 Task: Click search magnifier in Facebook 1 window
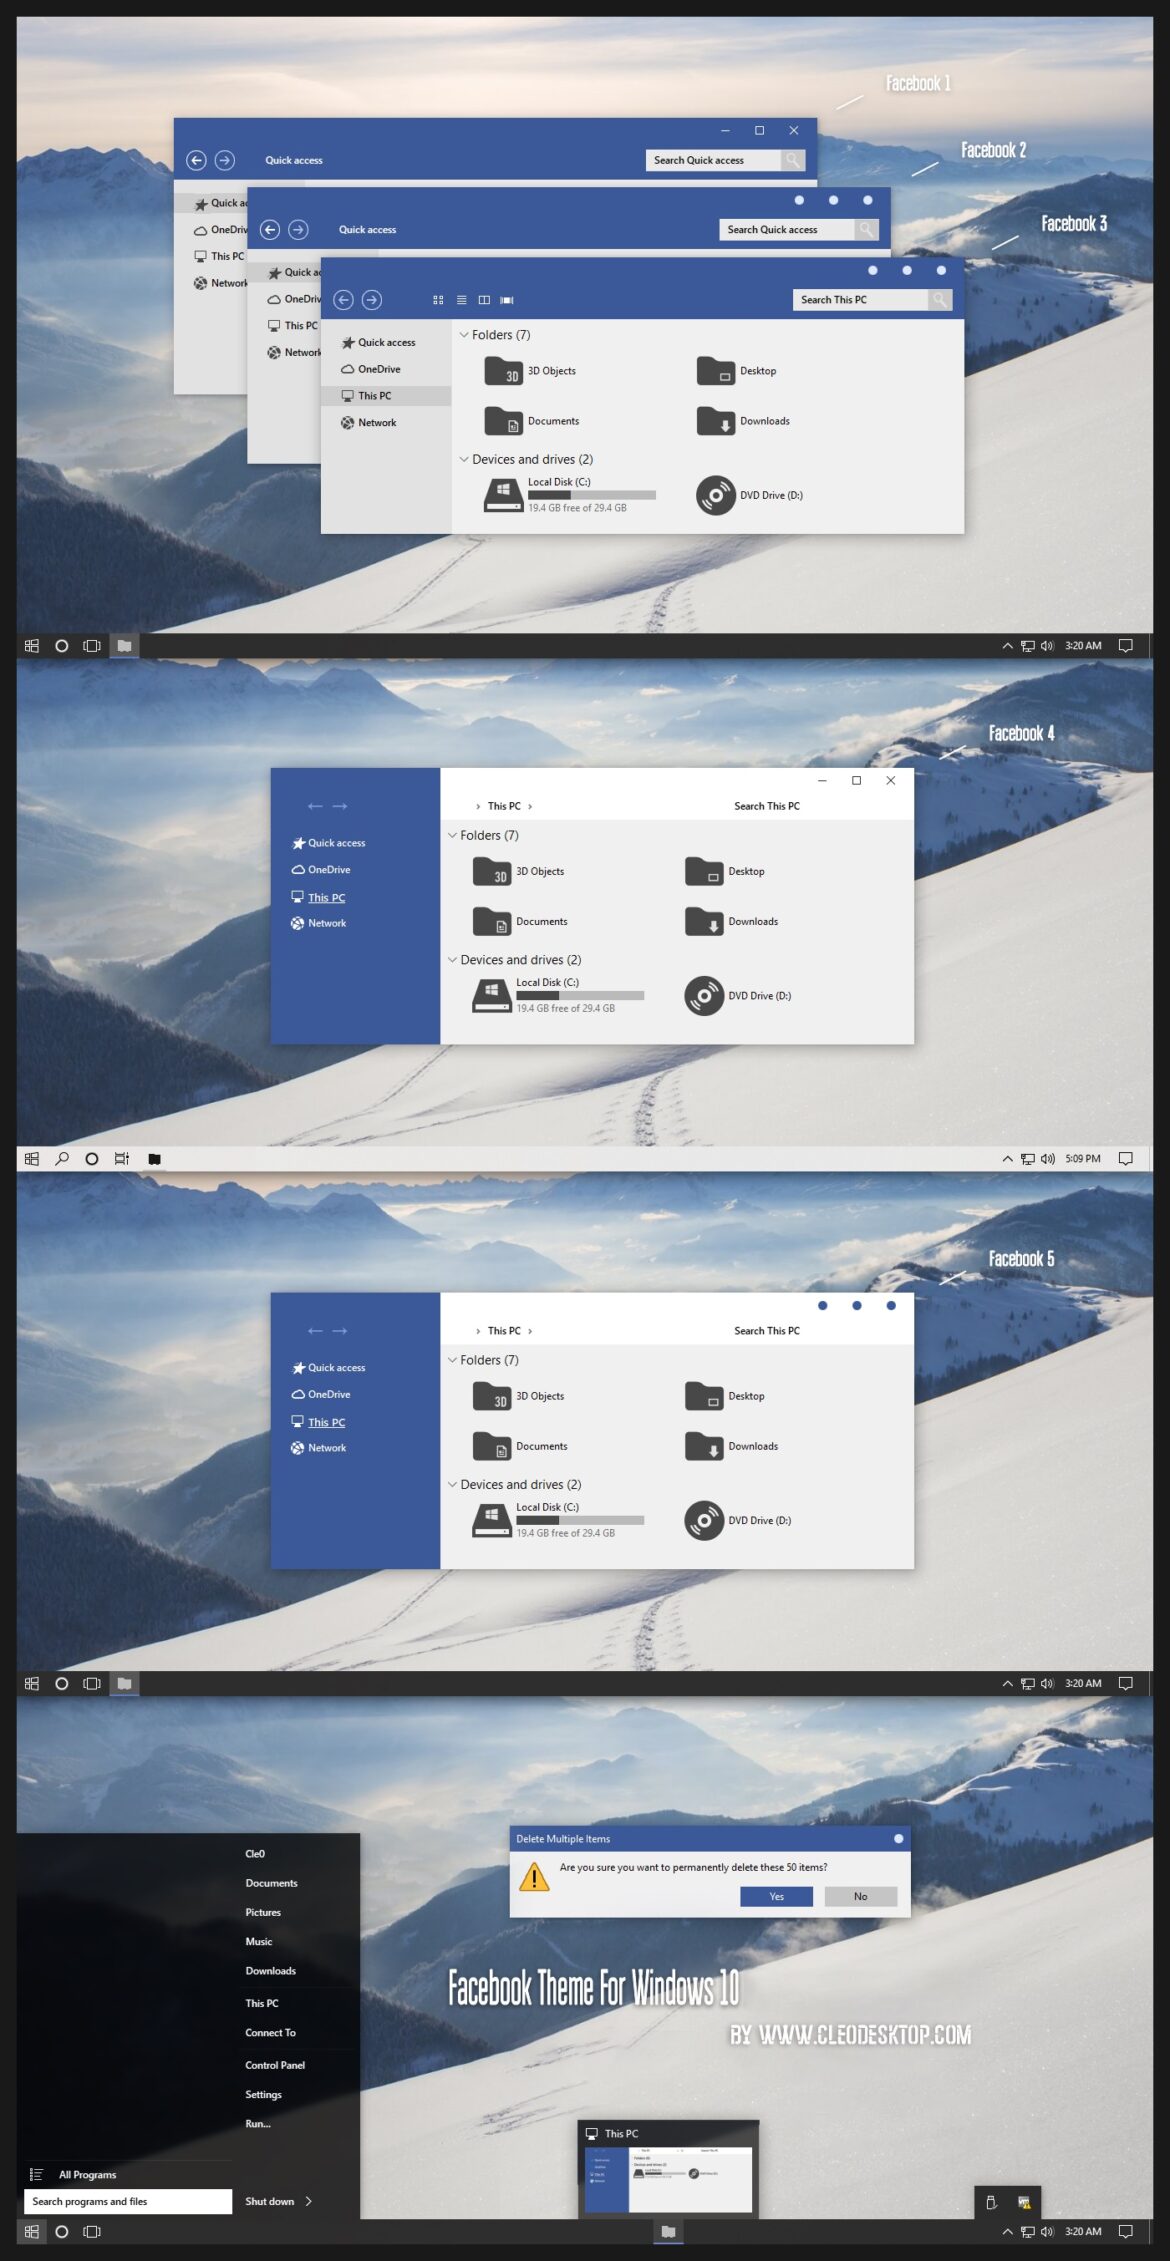(x=793, y=160)
